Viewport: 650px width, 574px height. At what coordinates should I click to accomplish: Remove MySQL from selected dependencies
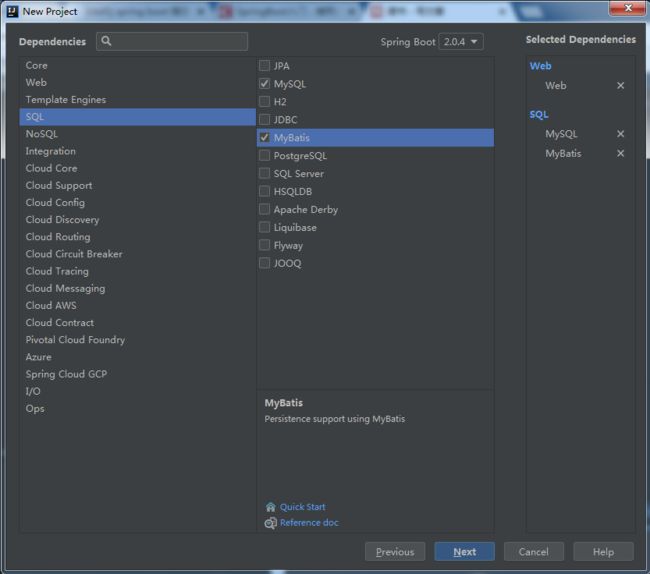coord(620,134)
